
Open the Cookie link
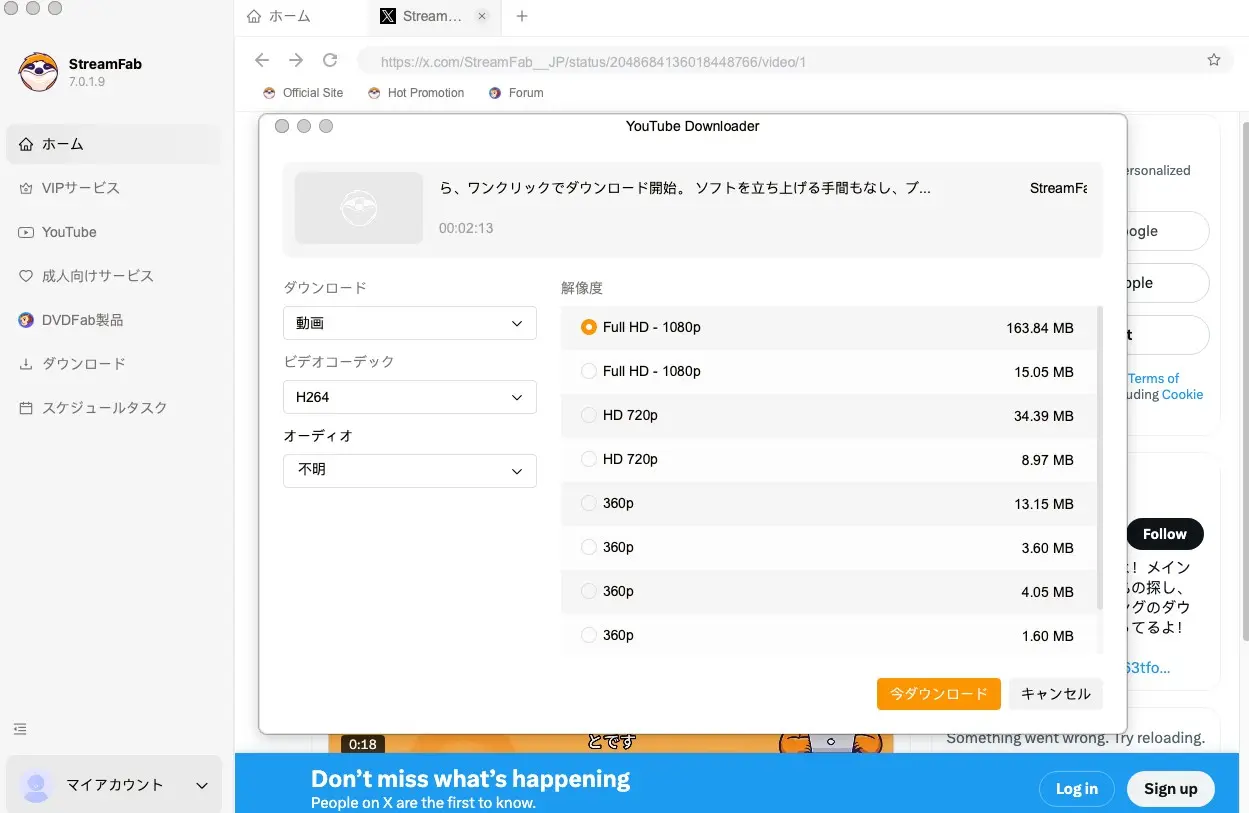pyautogui.click(x=1182, y=394)
